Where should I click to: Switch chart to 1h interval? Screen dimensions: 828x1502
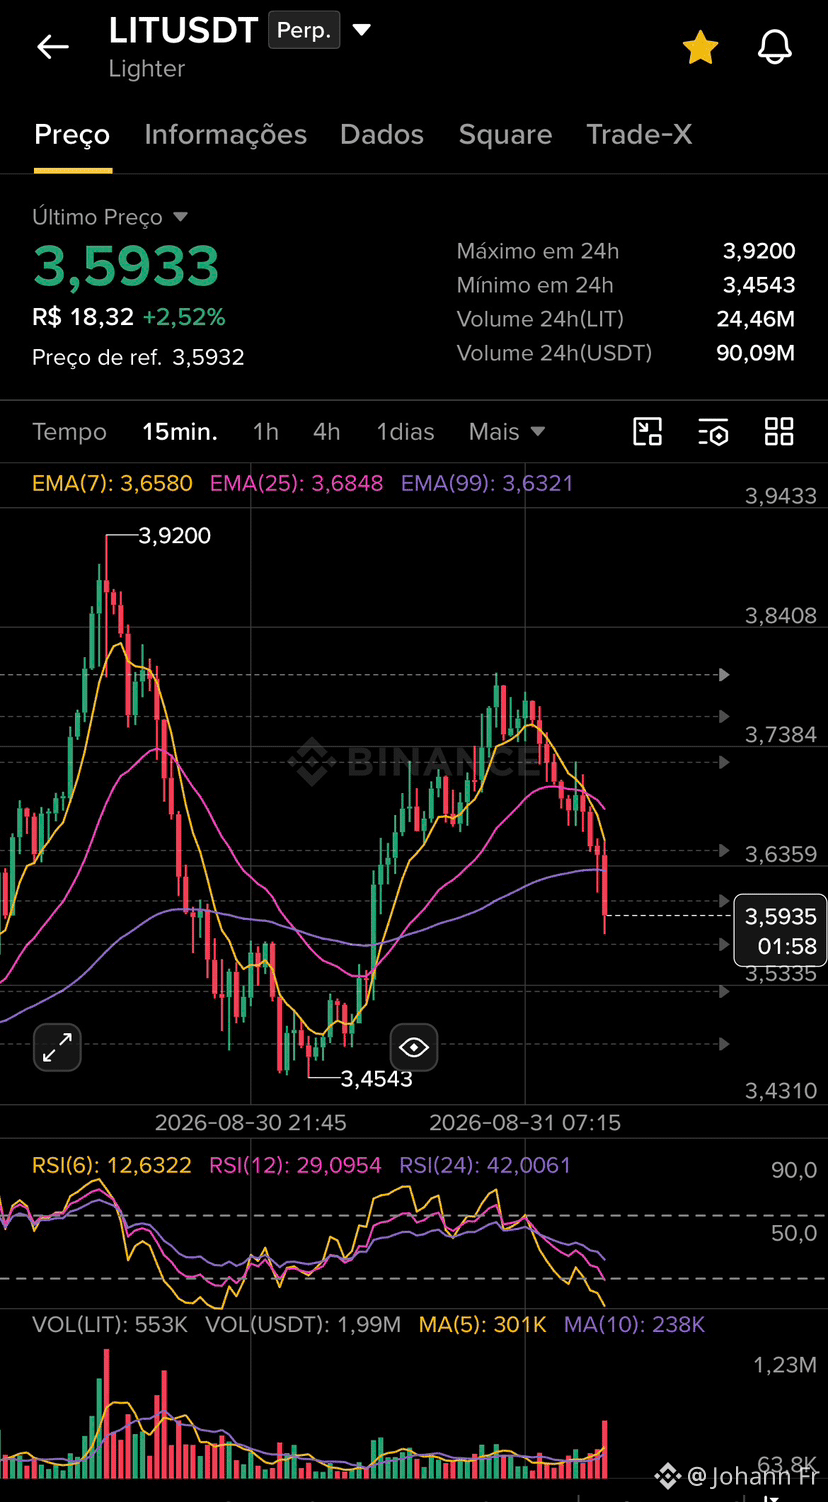265,432
